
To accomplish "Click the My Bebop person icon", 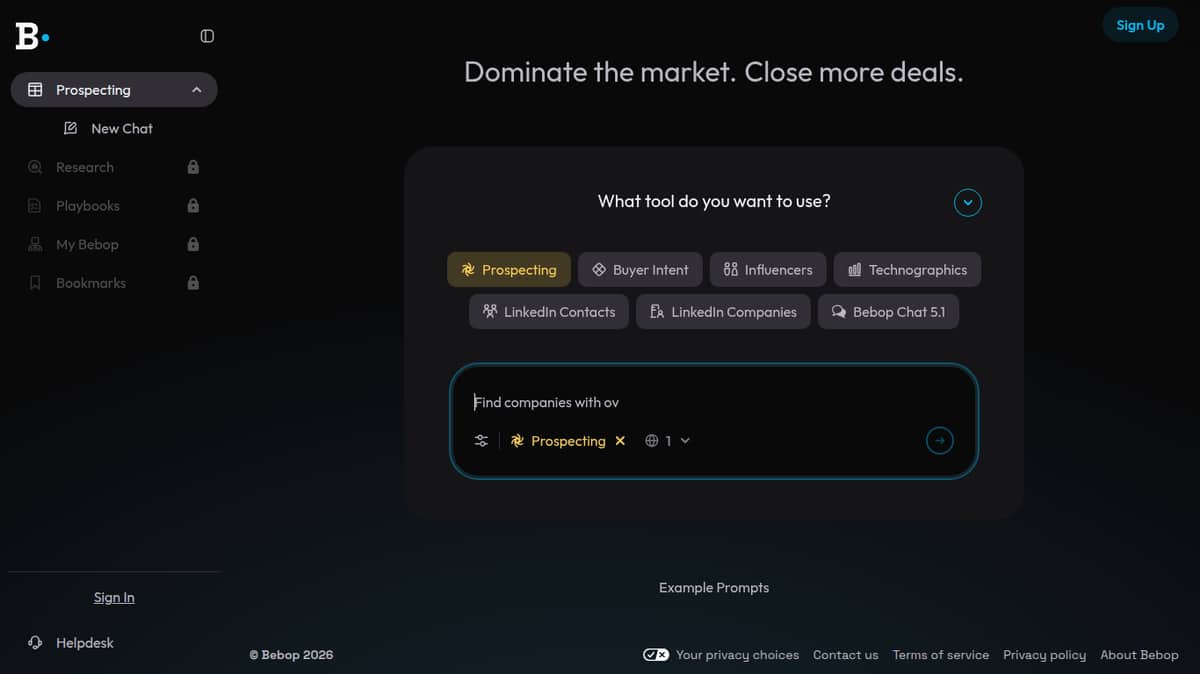I will point(35,244).
